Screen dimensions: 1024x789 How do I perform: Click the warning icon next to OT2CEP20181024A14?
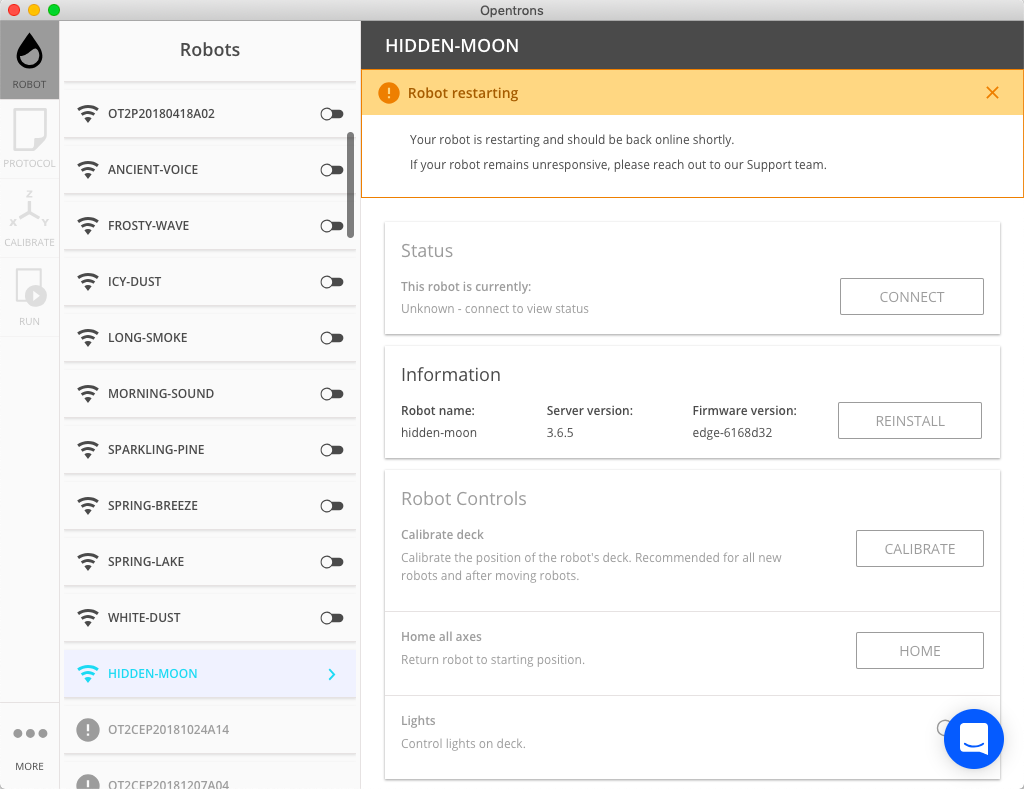tap(88, 730)
